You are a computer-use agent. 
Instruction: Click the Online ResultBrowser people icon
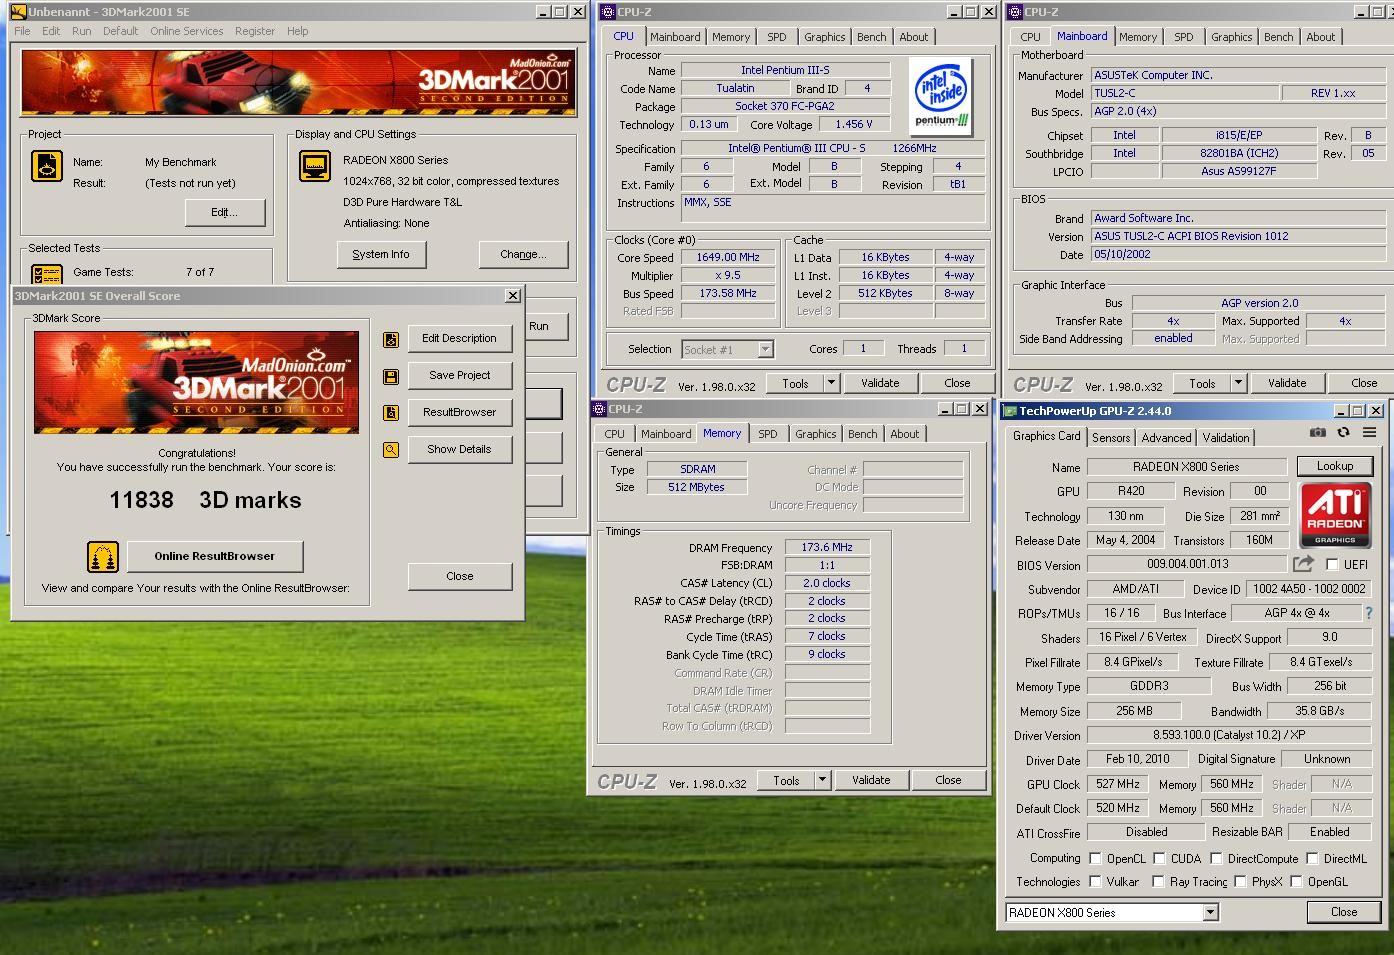(103, 556)
